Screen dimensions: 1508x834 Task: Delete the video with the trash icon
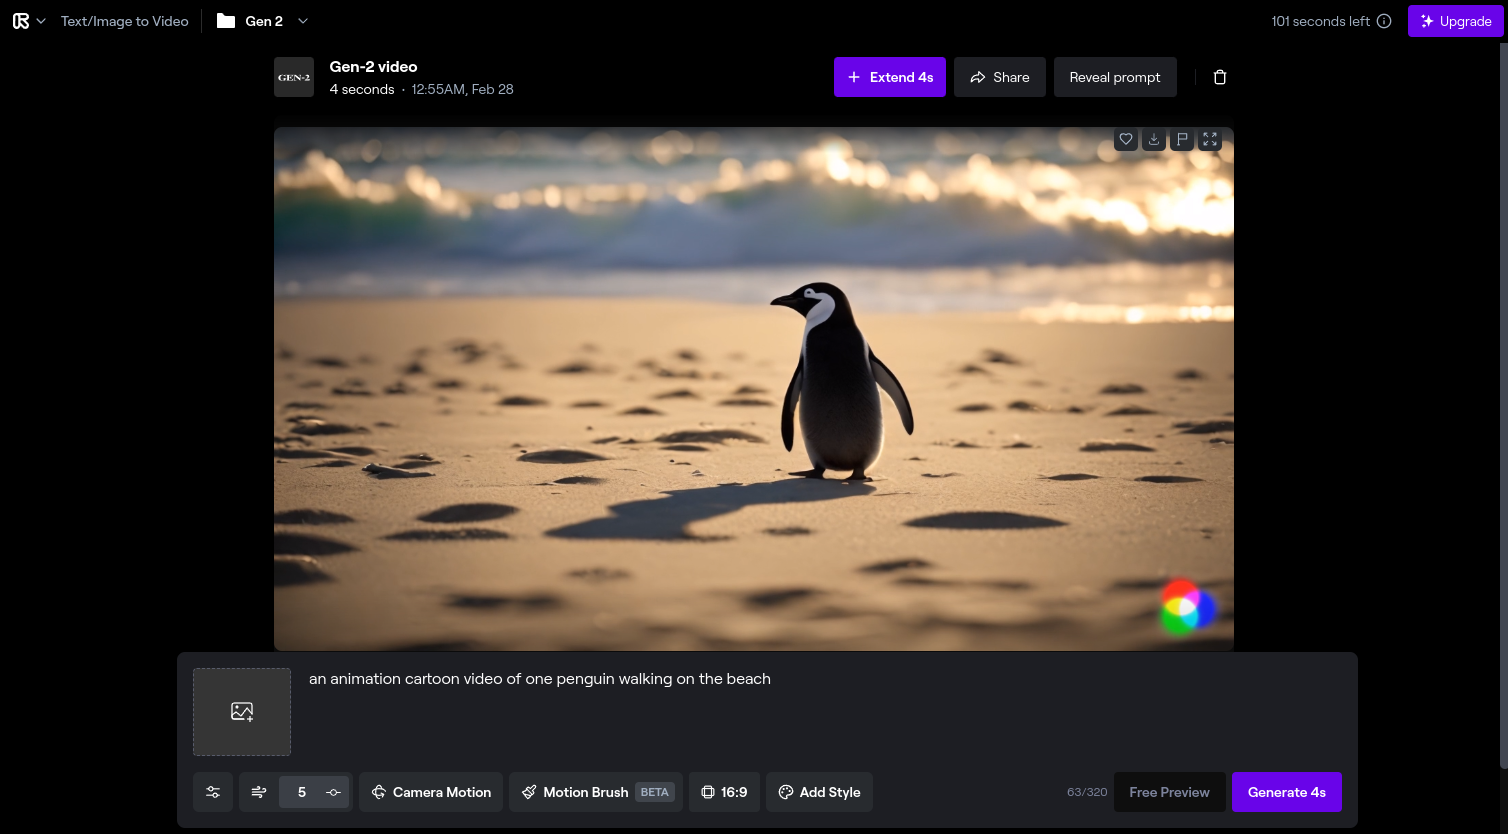point(1220,77)
